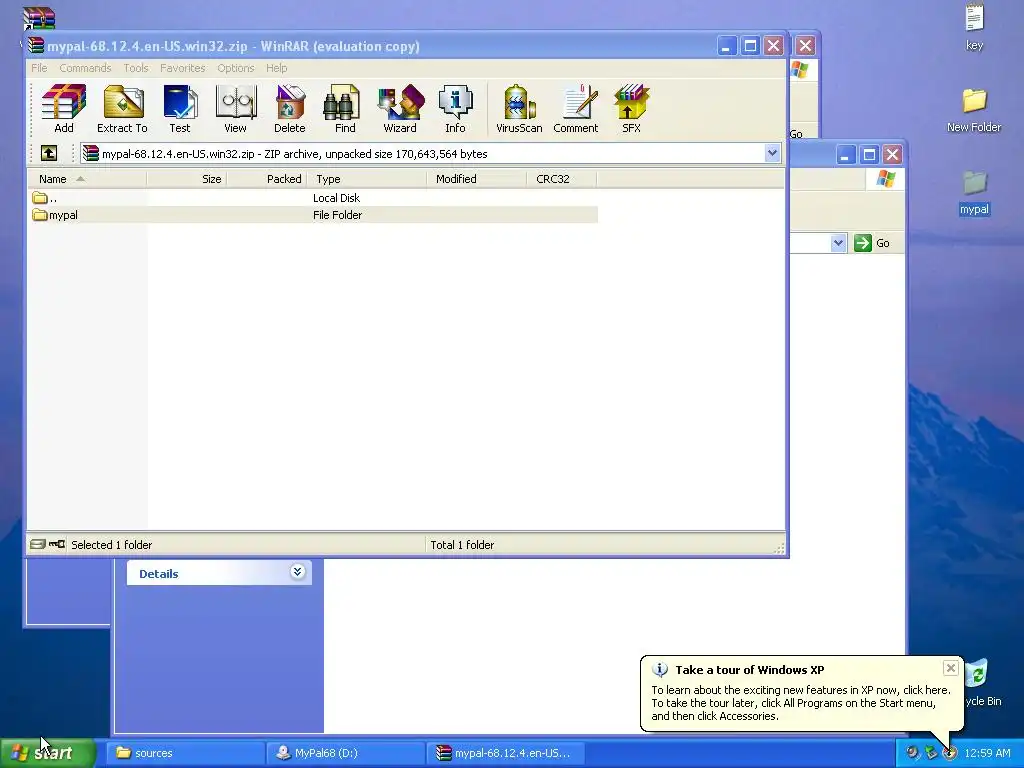
Task: Select the New Folder desktop icon
Action: (x=974, y=110)
